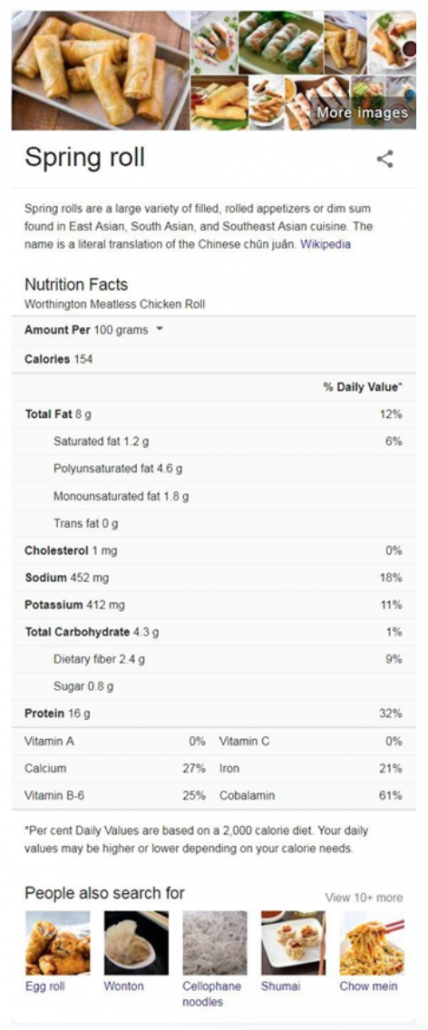Click the Egg roll text link

[x=45, y=986]
